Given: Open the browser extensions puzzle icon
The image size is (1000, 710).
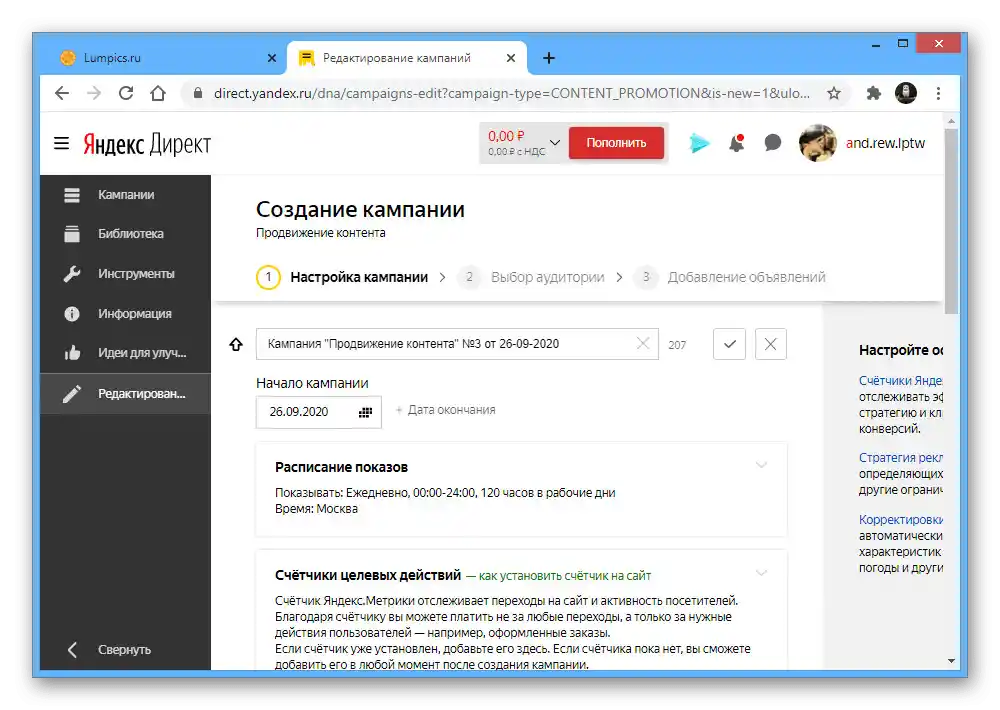Looking at the screenshot, I should click(x=874, y=93).
